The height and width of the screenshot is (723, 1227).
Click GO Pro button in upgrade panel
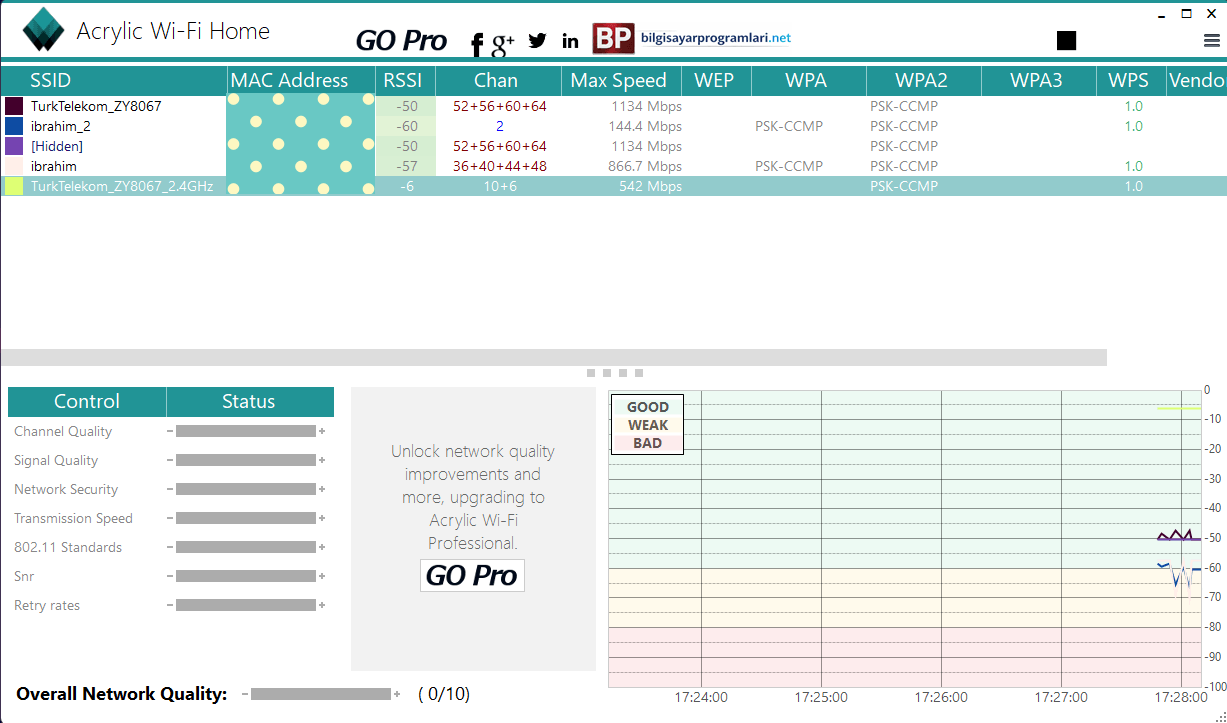pos(472,575)
